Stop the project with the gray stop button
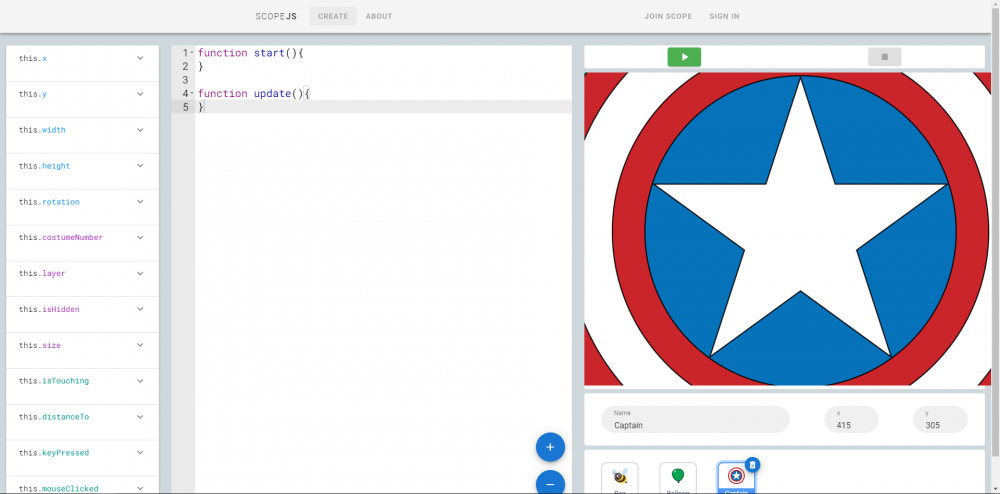Viewport: 1000px width, 494px height. click(885, 57)
